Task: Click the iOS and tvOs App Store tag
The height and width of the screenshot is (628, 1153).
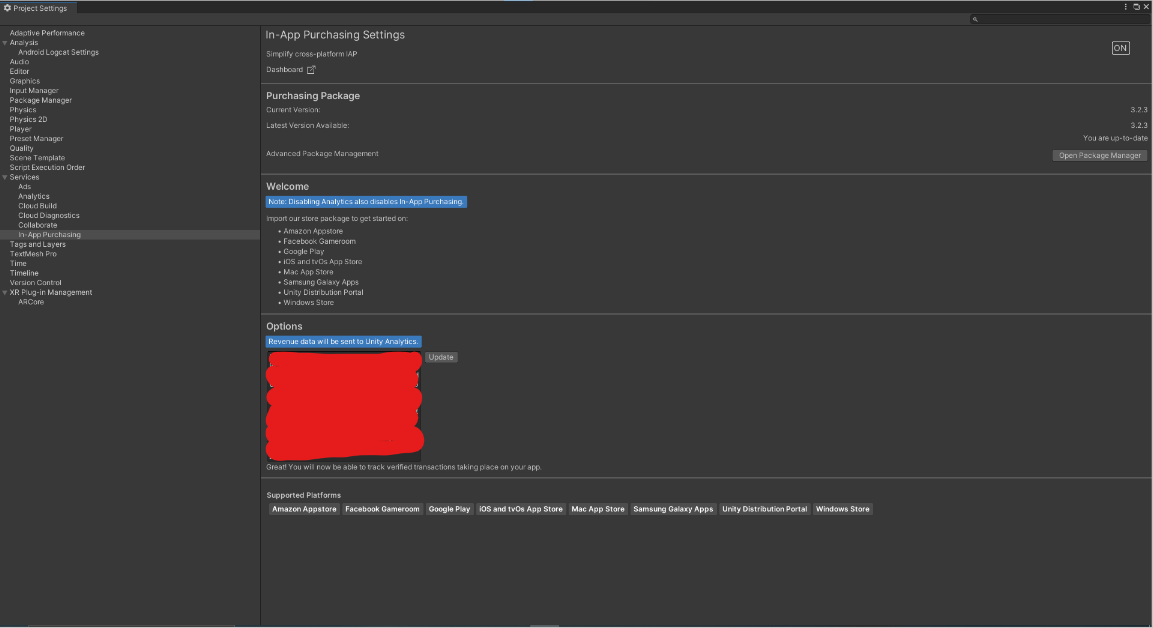Action: (521, 509)
